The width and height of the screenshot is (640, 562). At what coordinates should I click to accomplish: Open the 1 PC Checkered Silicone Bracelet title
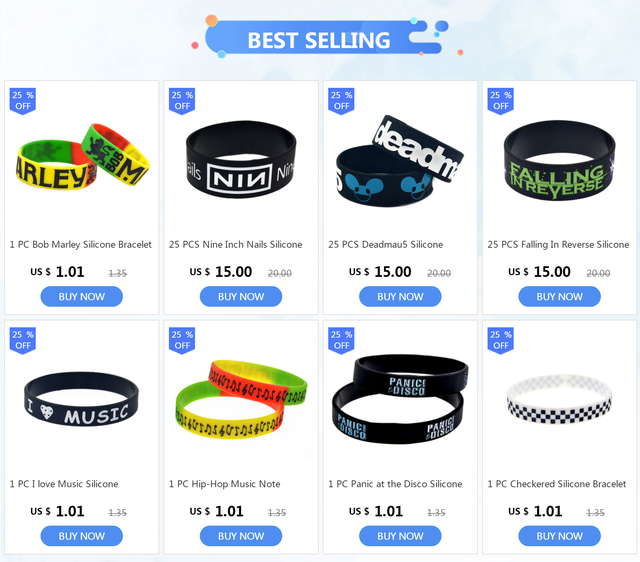click(557, 484)
